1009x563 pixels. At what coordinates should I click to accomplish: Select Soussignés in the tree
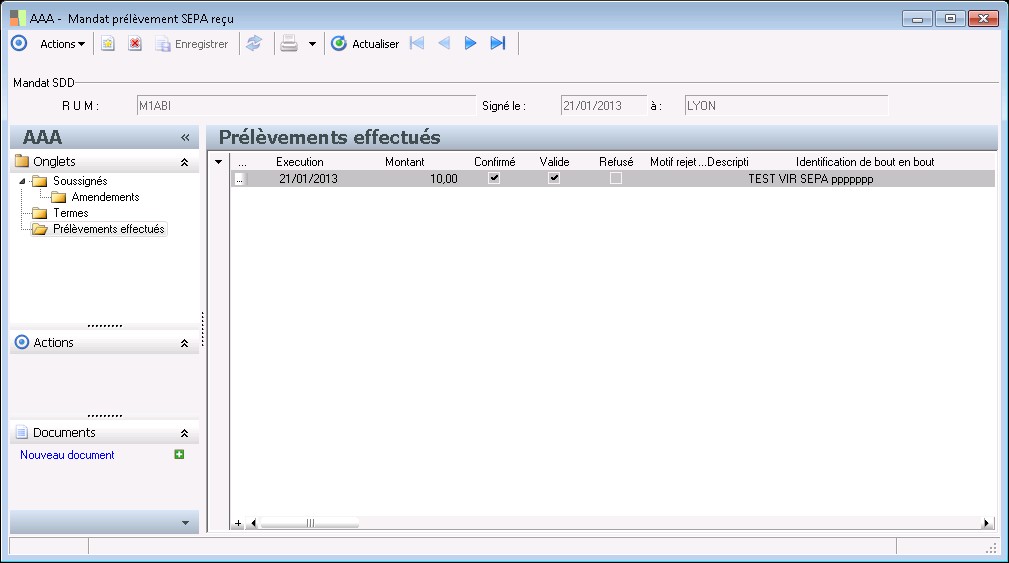click(80, 181)
